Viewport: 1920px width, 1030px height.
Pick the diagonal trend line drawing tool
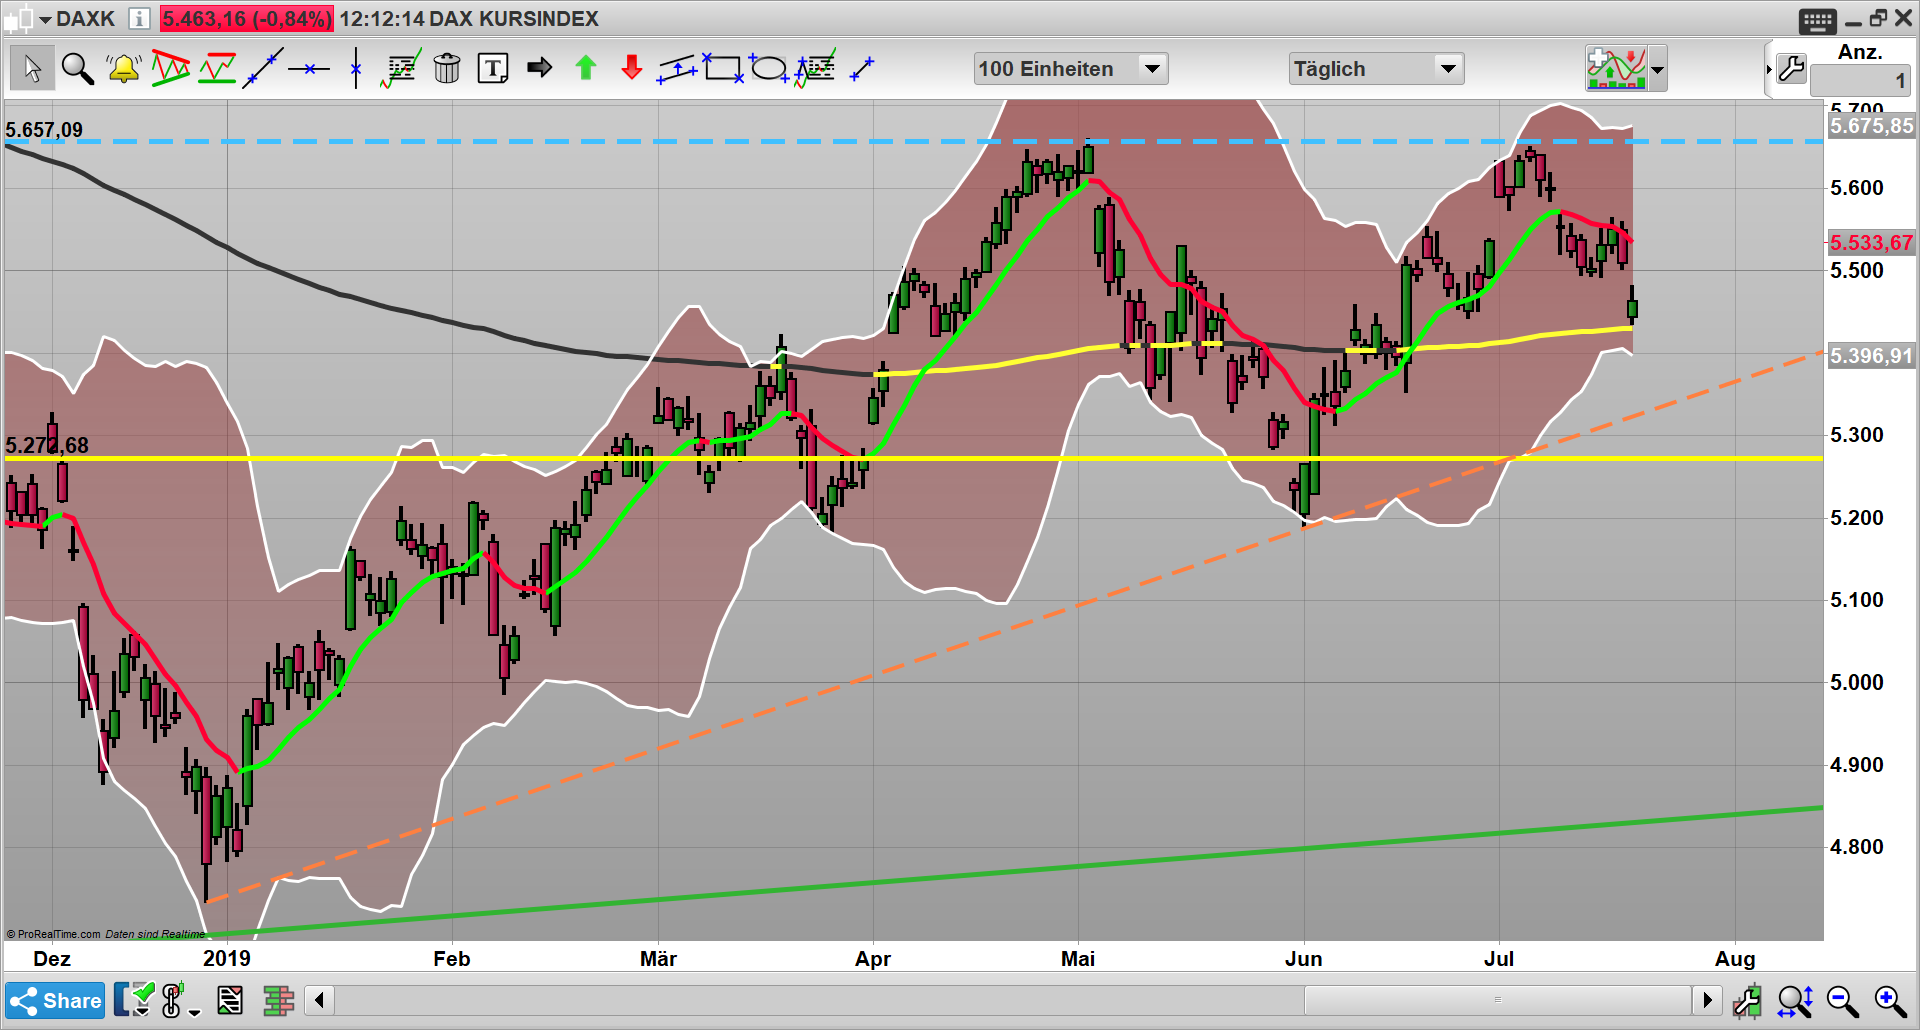pyautogui.click(x=263, y=69)
